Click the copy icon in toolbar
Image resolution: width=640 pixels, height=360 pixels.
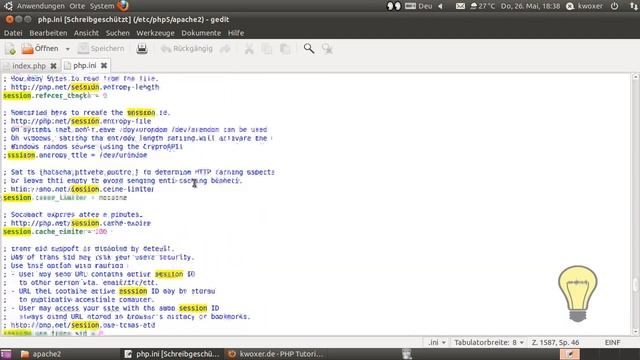coord(267,49)
